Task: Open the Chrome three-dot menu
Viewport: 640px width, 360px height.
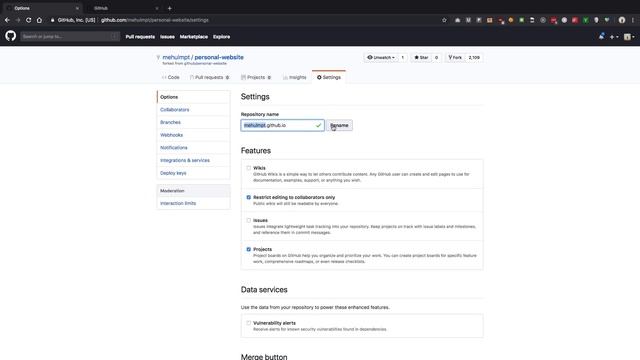Action: click(x=633, y=20)
